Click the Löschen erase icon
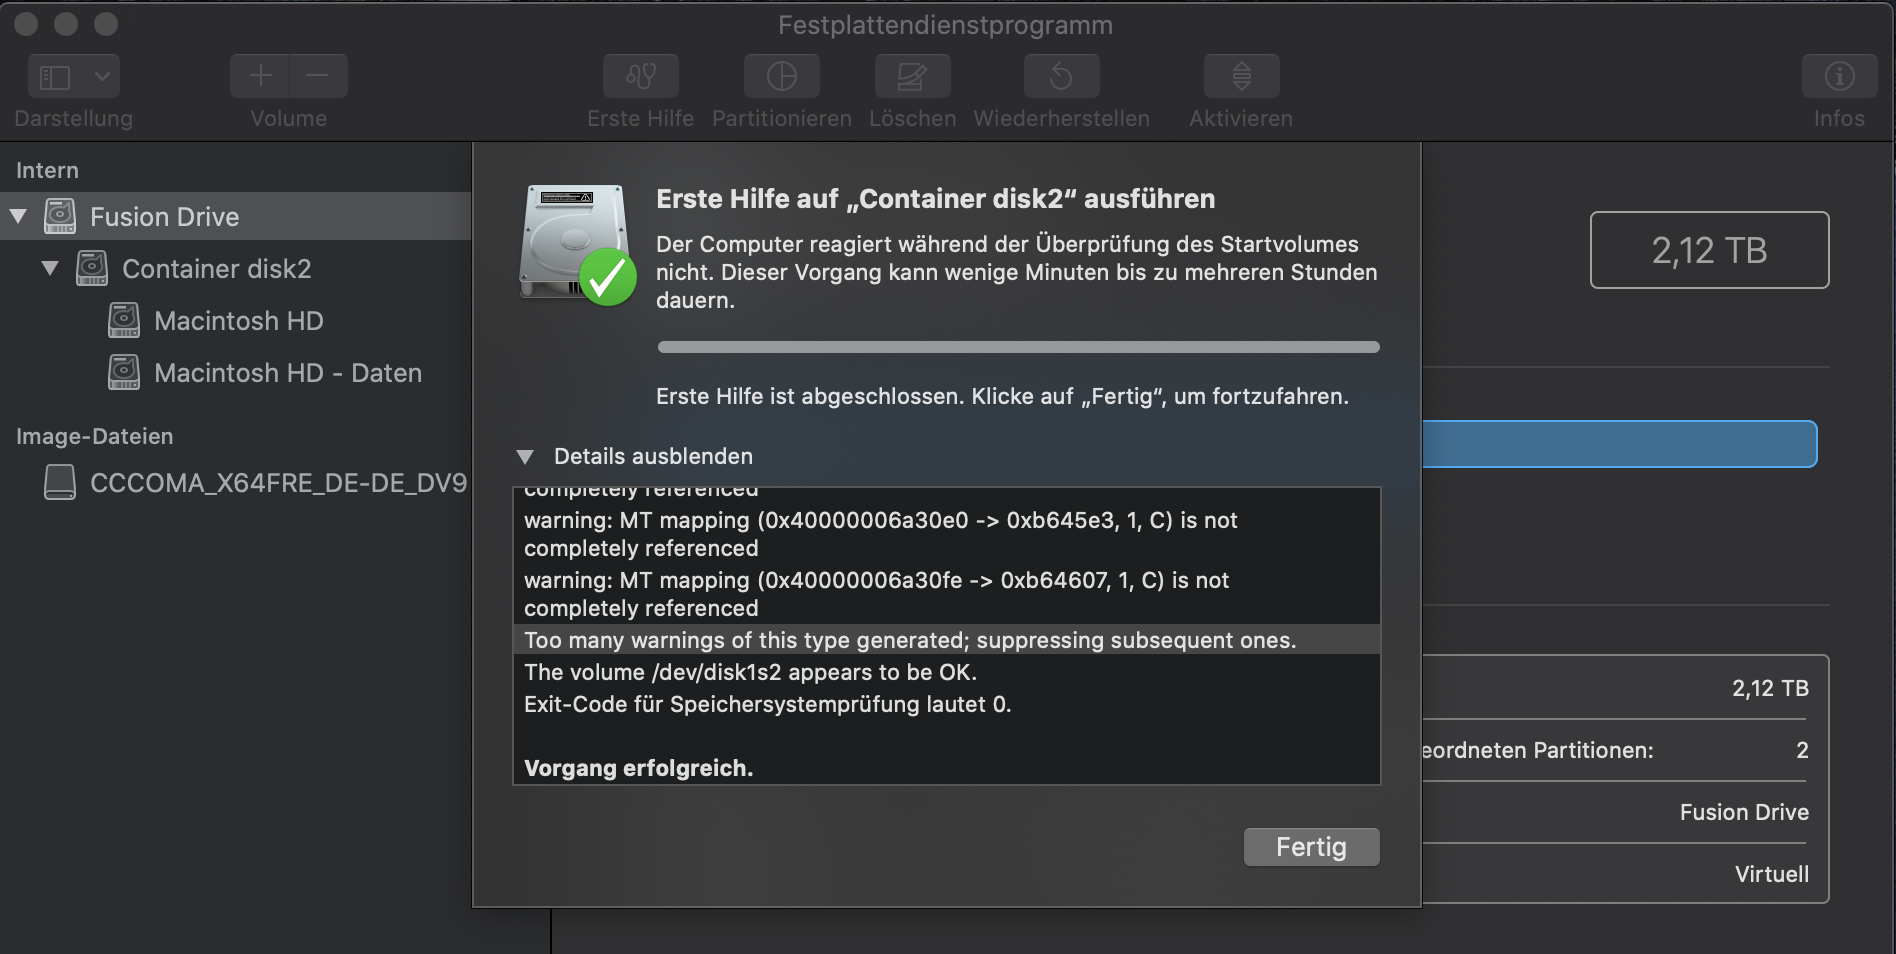This screenshot has width=1896, height=954. click(912, 76)
